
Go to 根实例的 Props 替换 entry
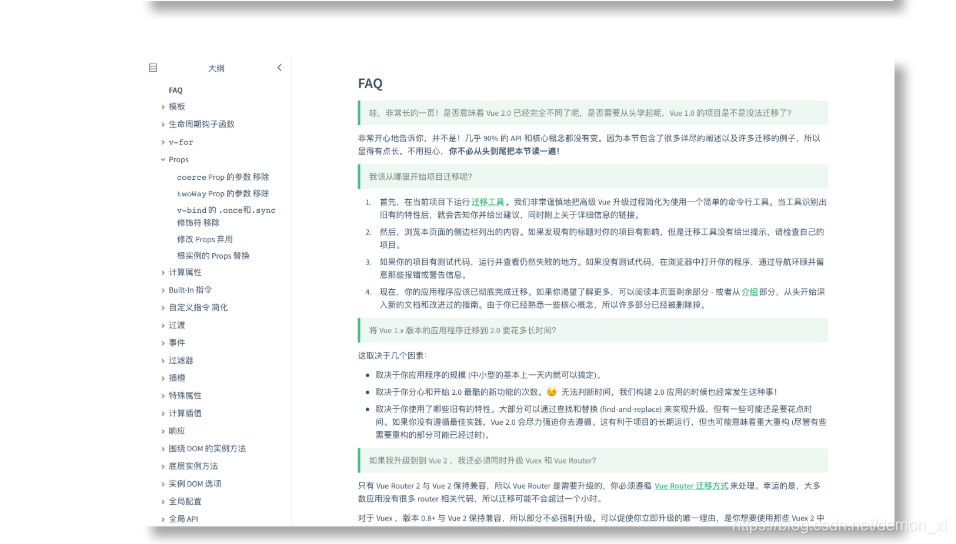(x=213, y=256)
